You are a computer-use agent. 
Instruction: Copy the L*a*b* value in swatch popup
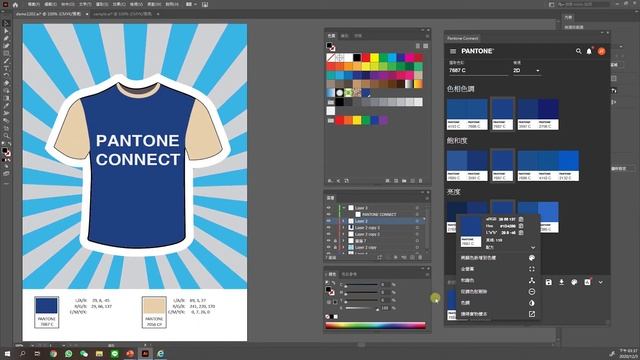(521, 233)
